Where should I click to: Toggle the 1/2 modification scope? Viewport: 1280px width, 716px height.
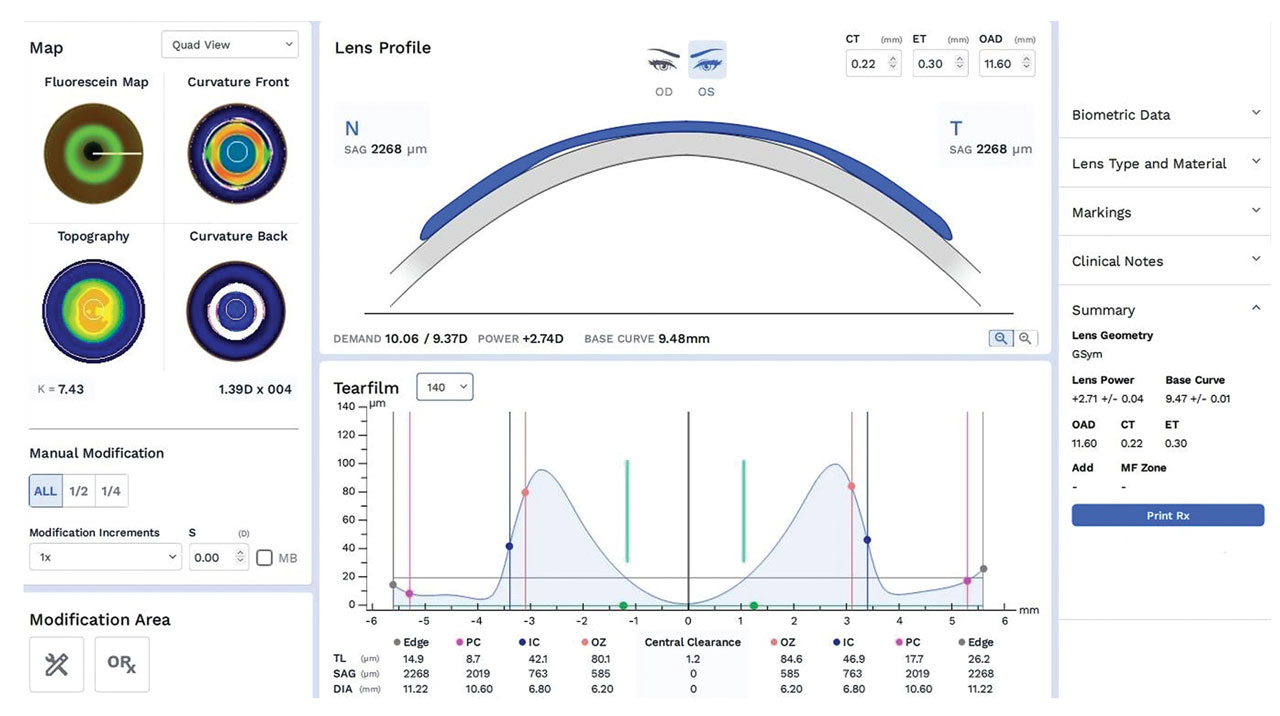pos(78,490)
